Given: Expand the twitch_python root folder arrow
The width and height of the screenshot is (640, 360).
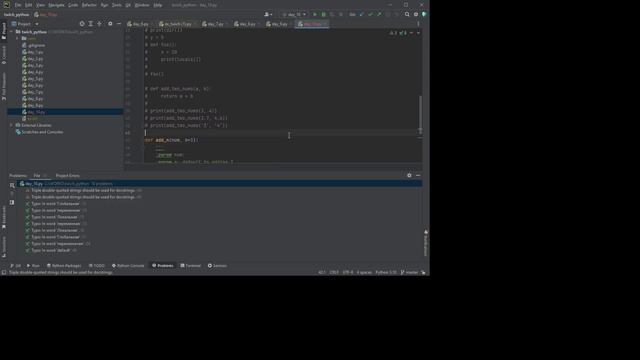Looking at the screenshot, I should (12, 32).
